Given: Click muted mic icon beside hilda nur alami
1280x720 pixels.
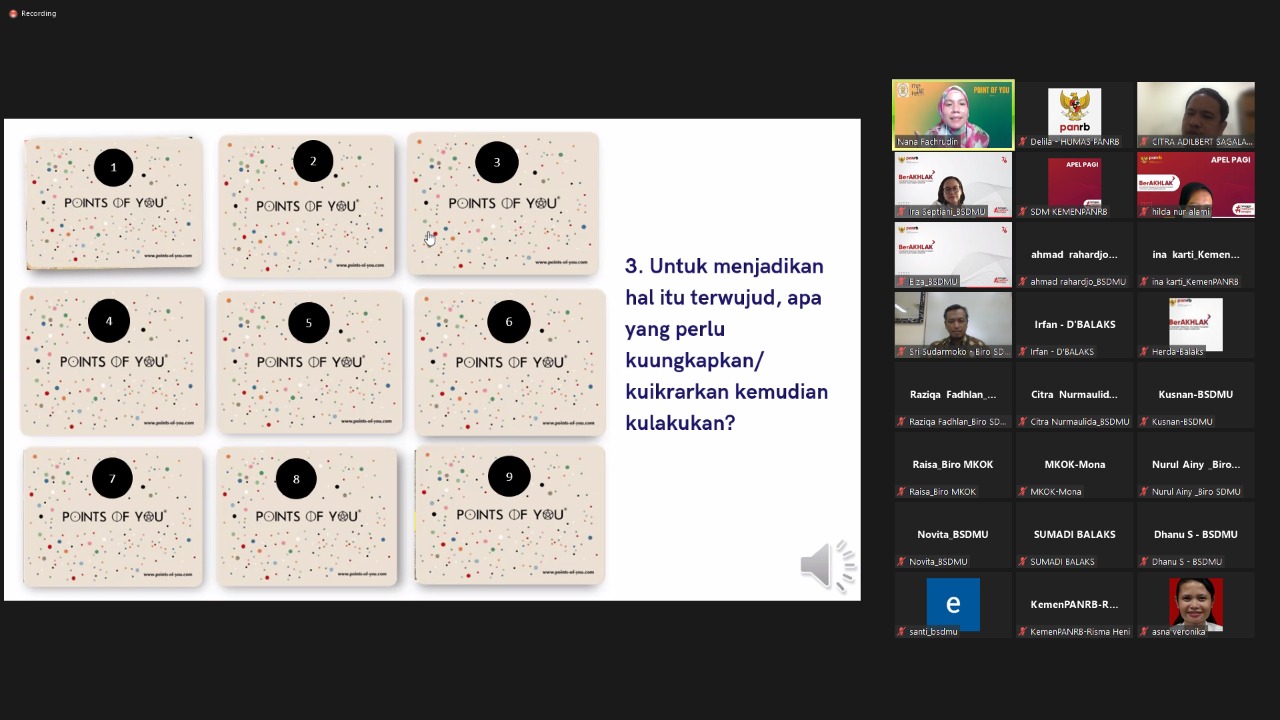Looking at the screenshot, I should (x=1144, y=212).
